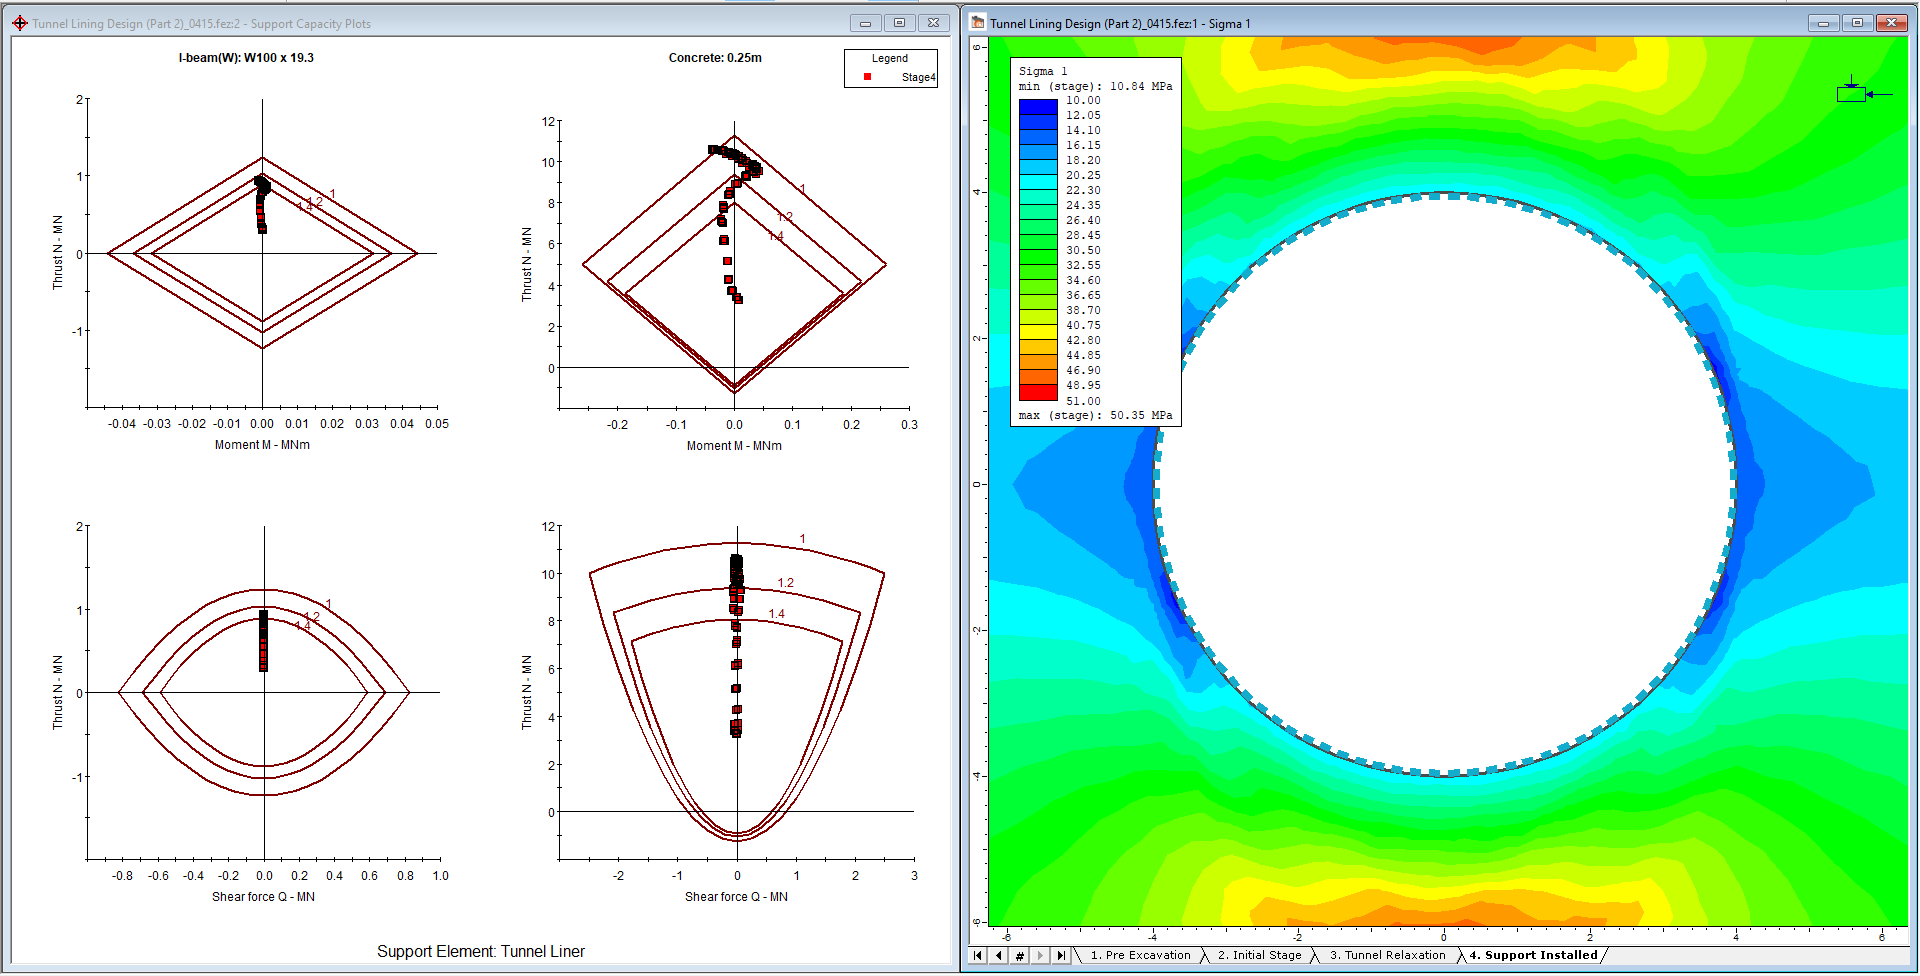Jump to the last stage tab arrow
This screenshot has width=1920, height=976.
tap(1061, 956)
